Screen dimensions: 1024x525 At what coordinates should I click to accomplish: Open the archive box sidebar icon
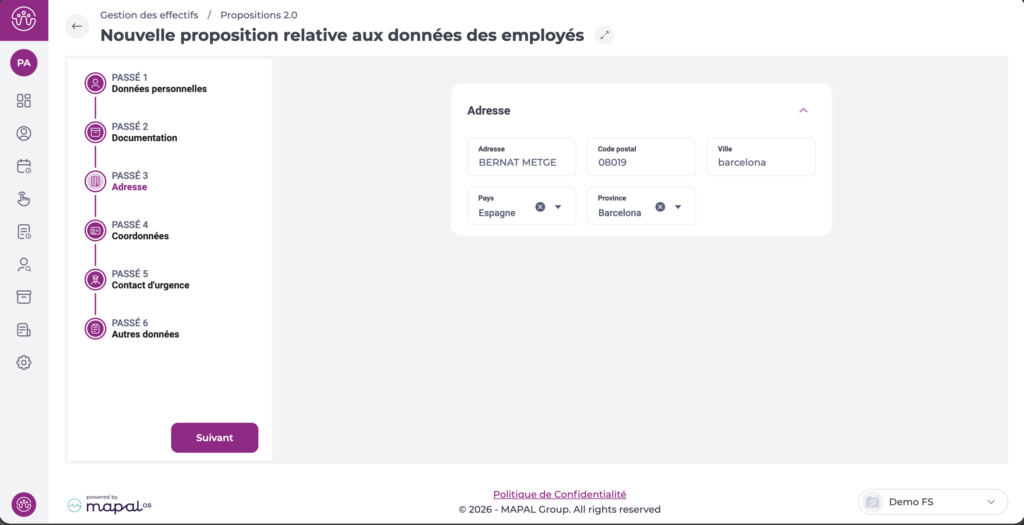(x=24, y=297)
